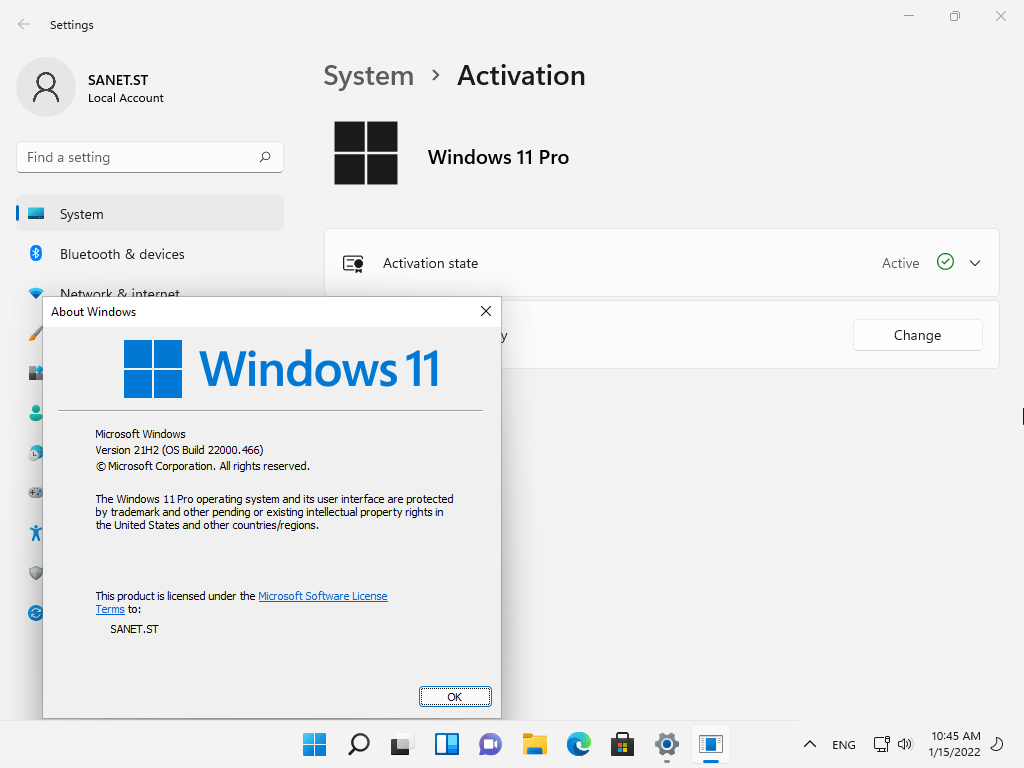Click OK in About Windows dialog

coord(455,697)
